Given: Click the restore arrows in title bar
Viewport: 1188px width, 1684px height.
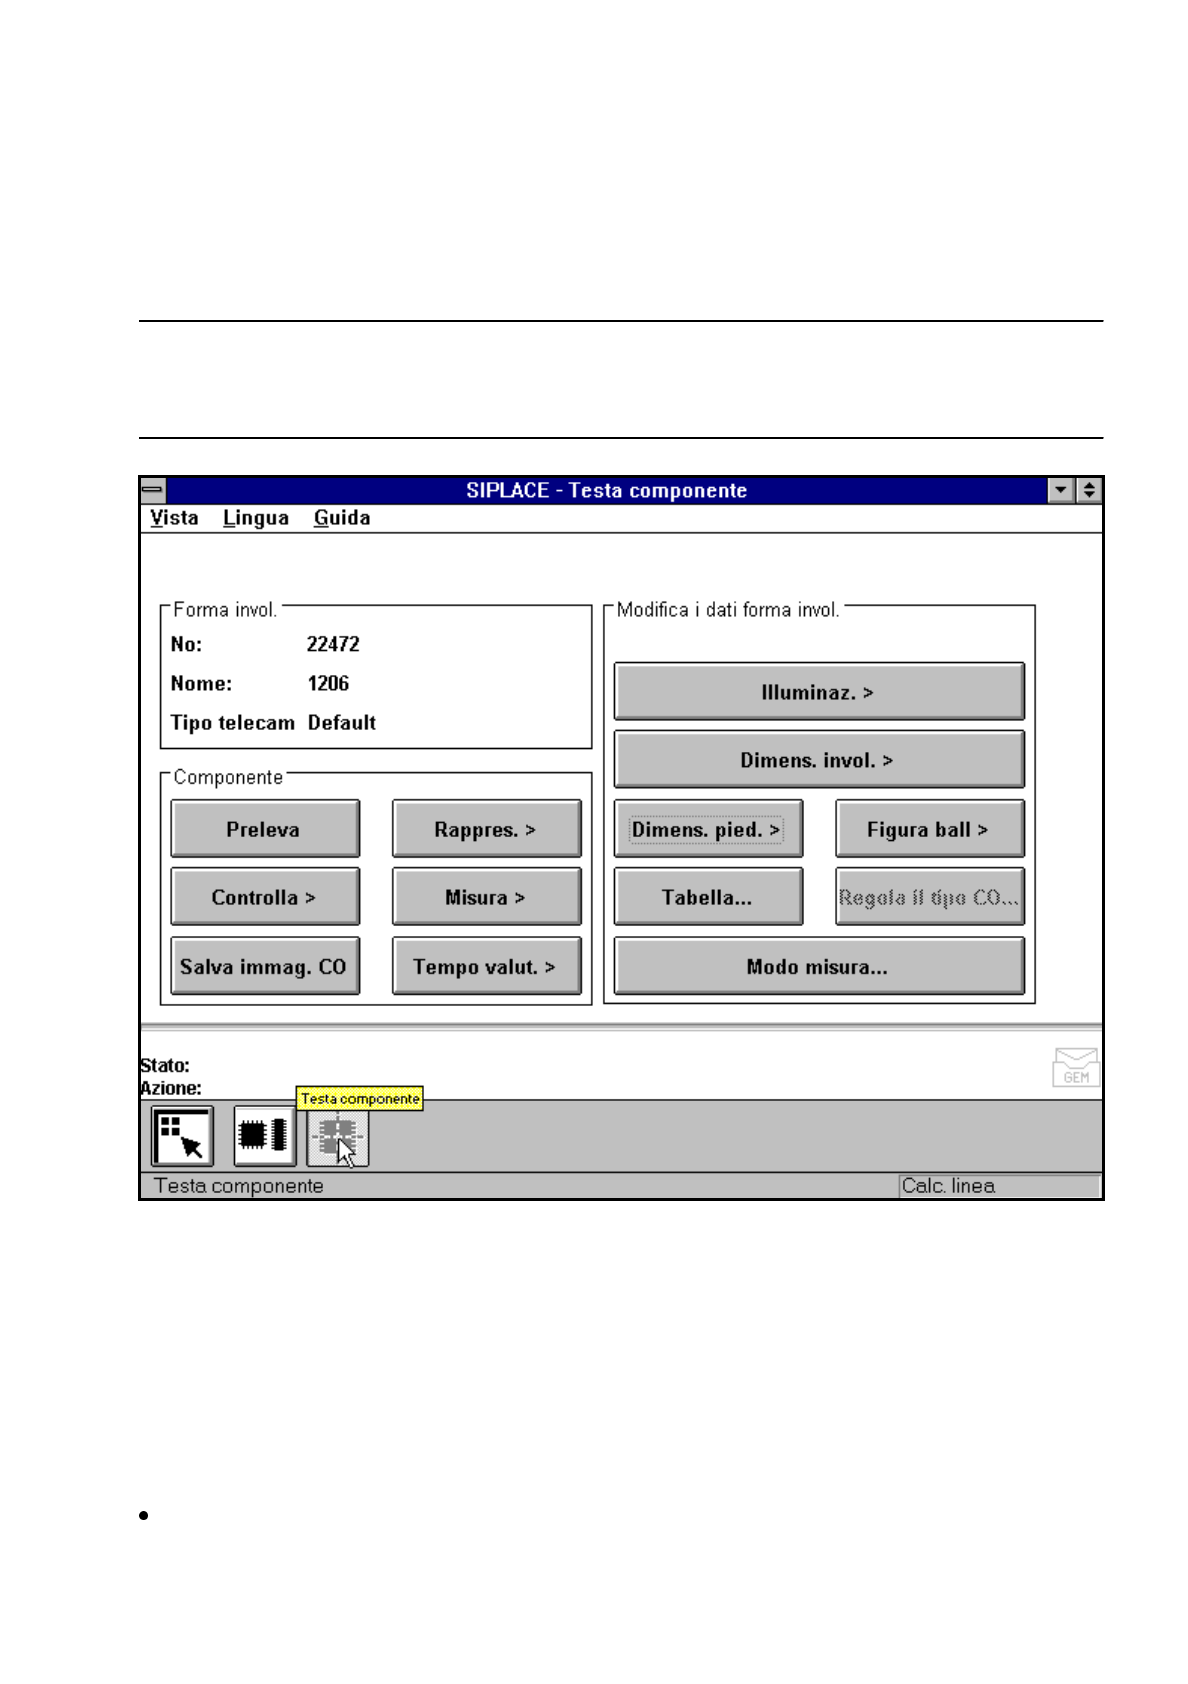Looking at the screenshot, I should point(1088,490).
